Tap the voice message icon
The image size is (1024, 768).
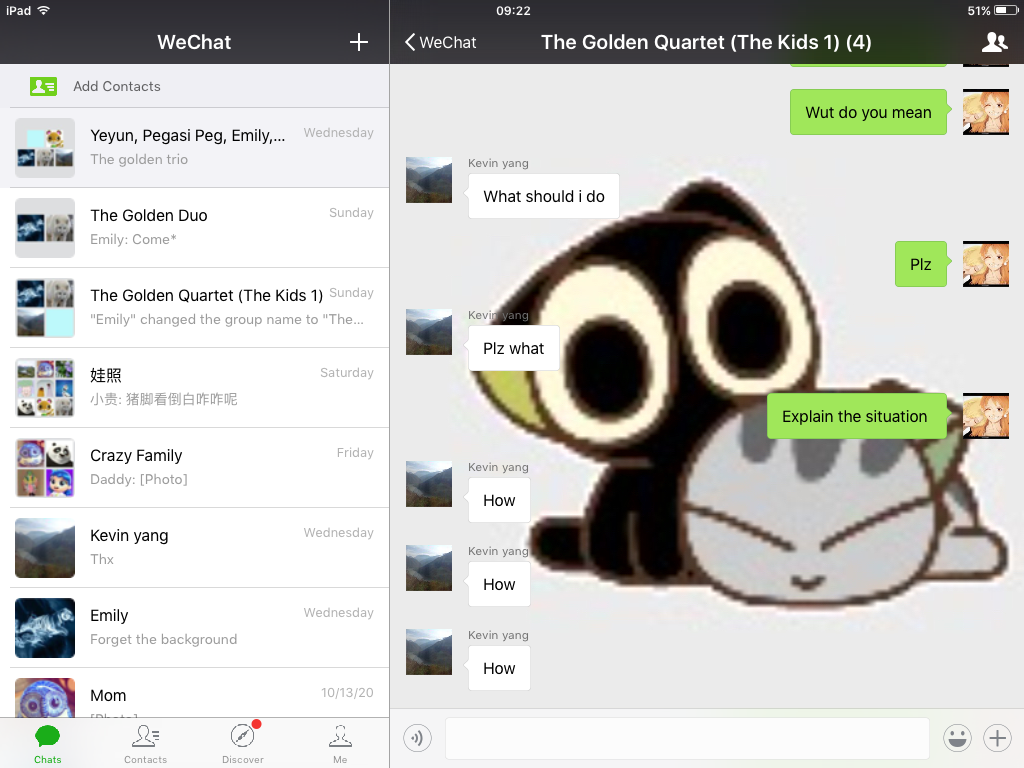click(417, 738)
